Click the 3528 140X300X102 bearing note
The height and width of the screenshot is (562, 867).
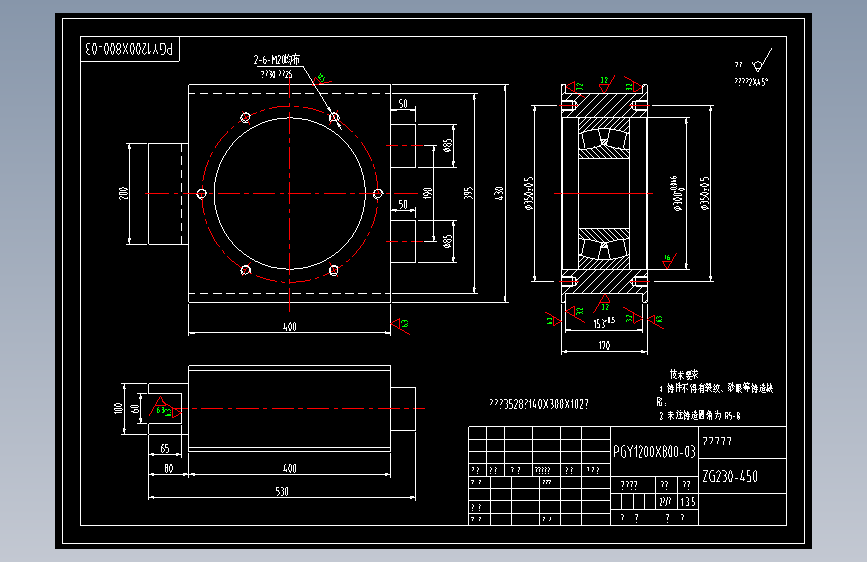coord(539,404)
